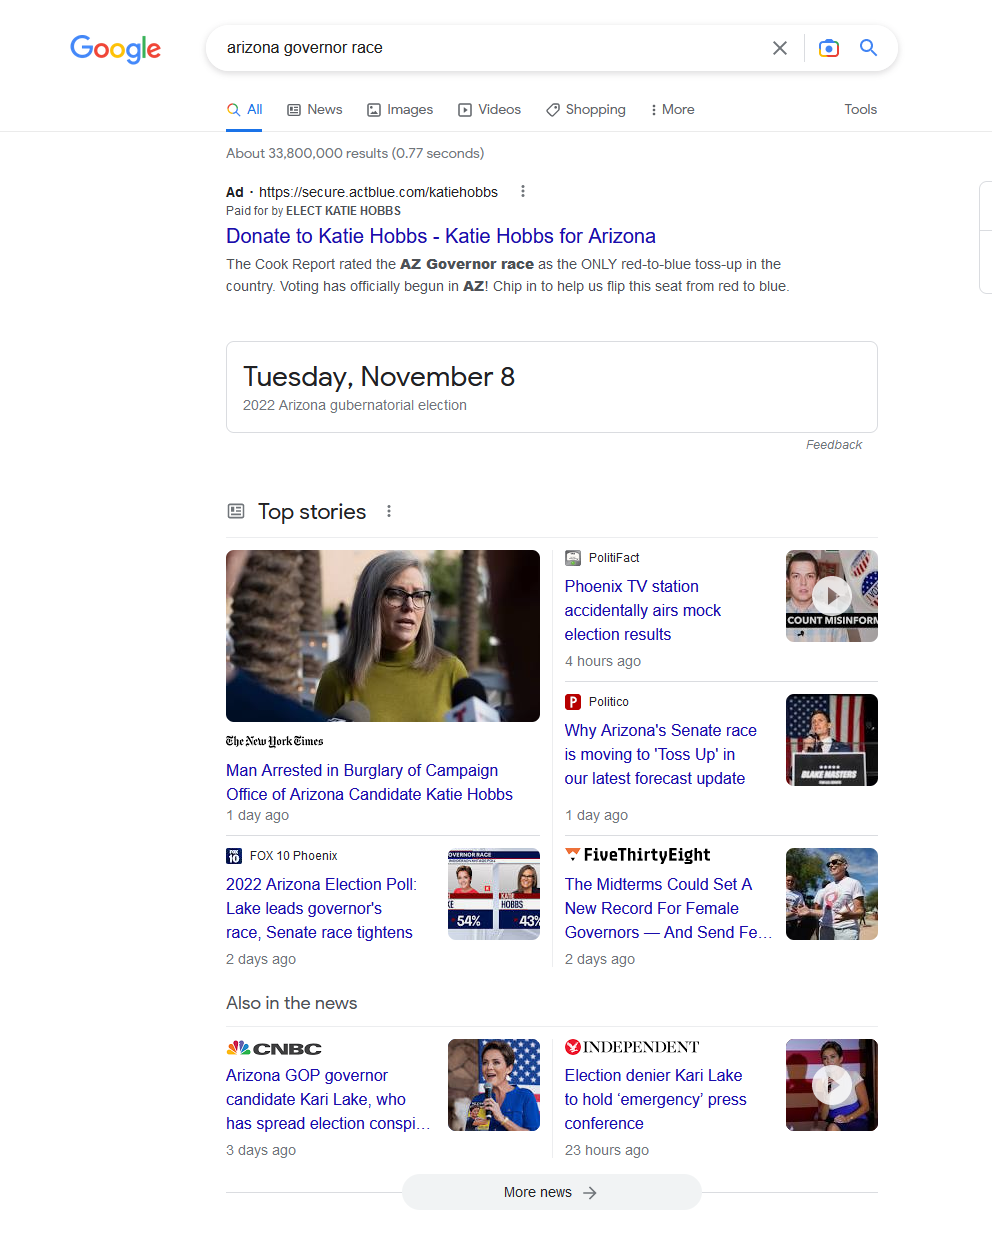Click the magnifying glass search button
992x1238 pixels.
click(868, 48)
